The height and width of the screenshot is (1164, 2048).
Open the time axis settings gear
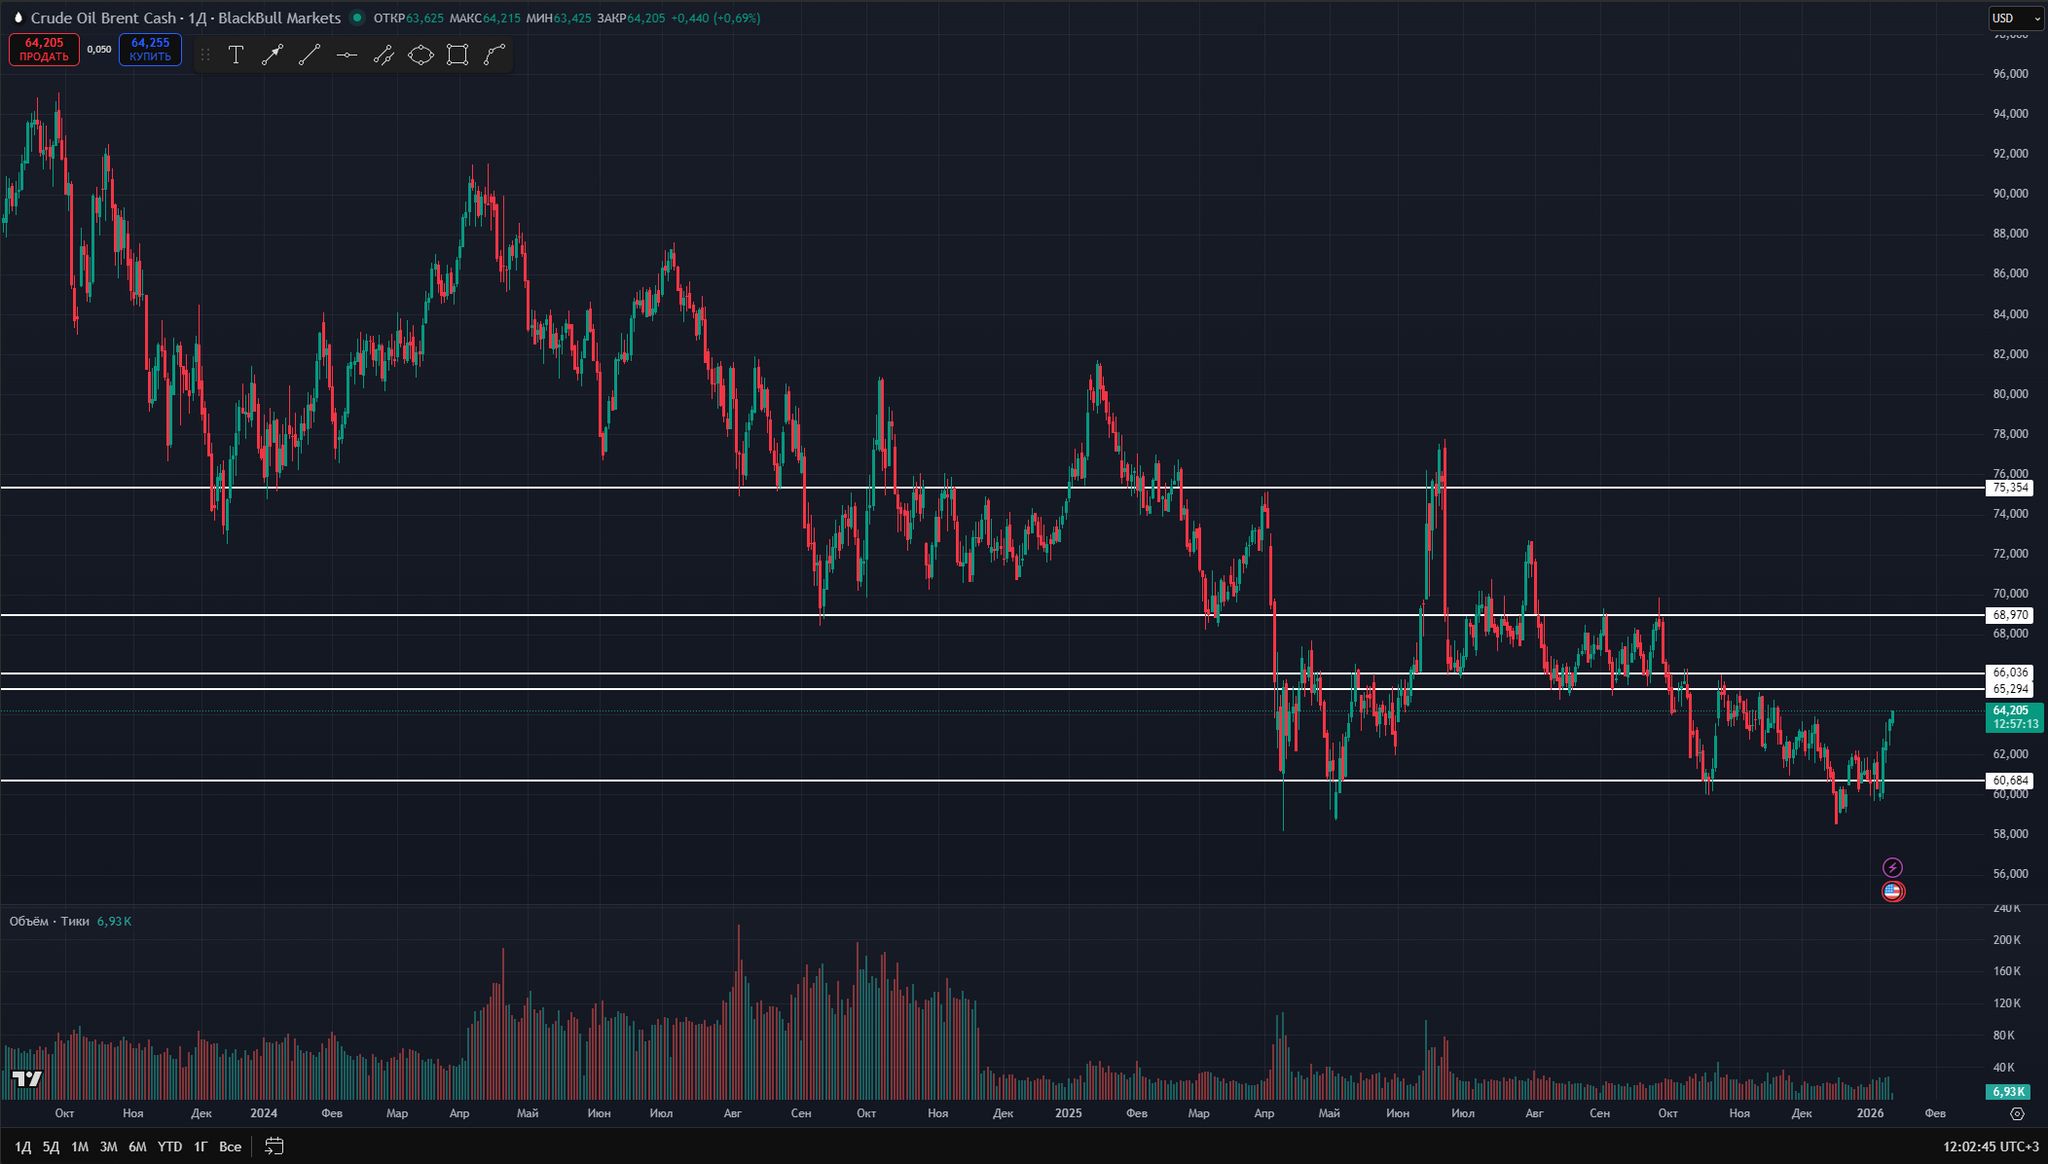[2017, 1113]
